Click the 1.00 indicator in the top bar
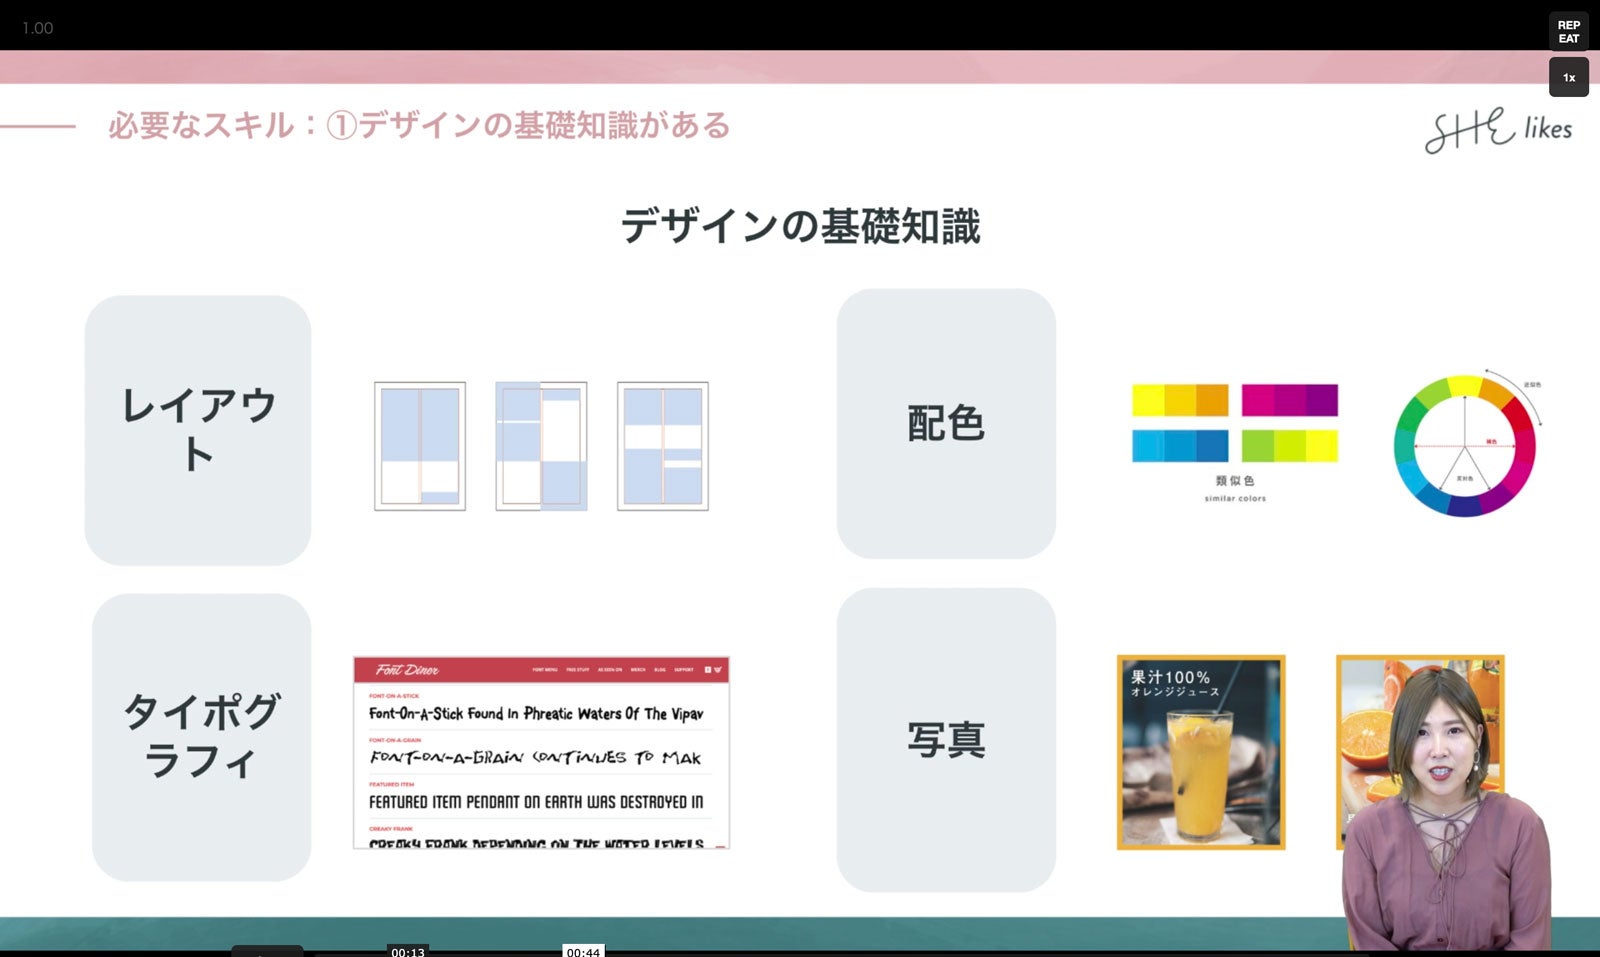Screen dimensions: 1600x957 [38, 28]
